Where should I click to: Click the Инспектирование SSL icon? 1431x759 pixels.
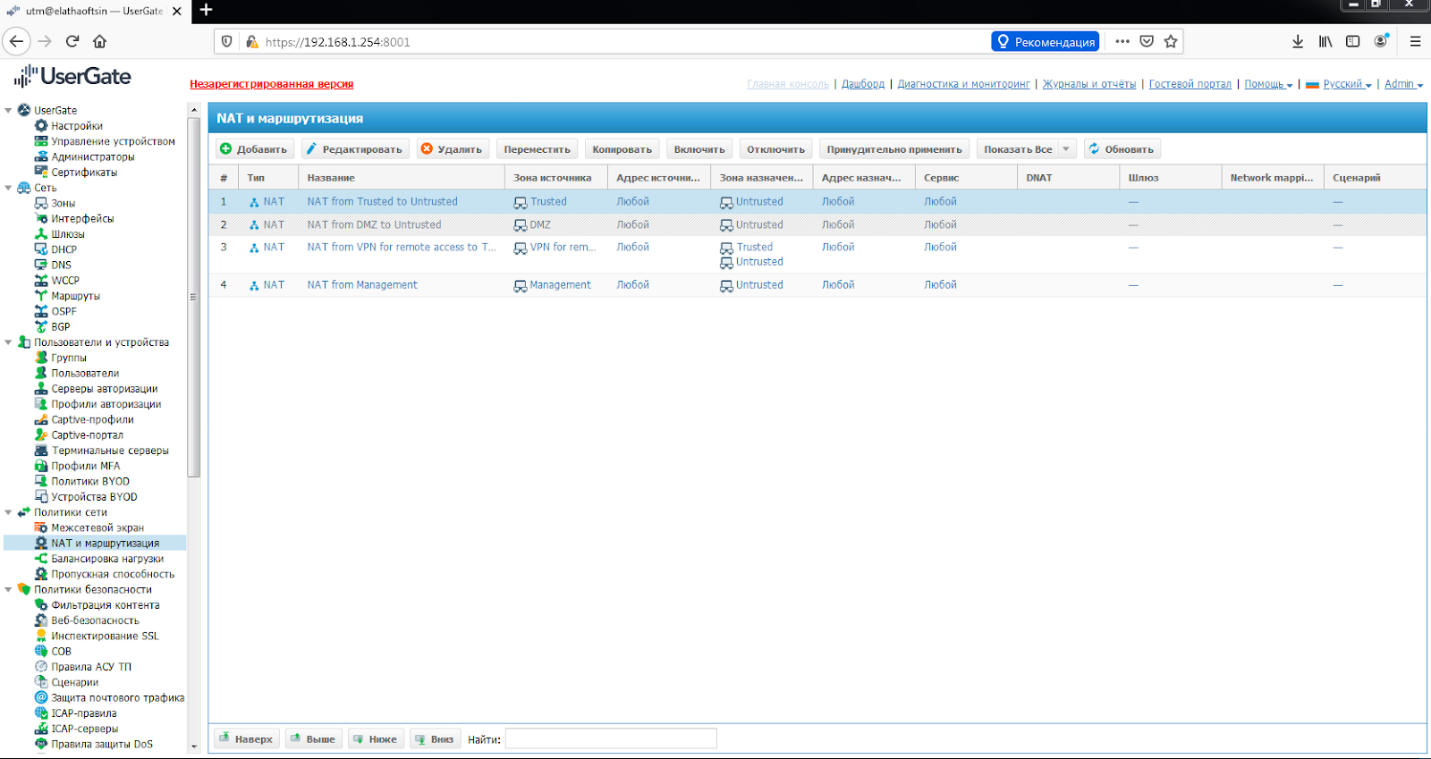pos(41,635)
